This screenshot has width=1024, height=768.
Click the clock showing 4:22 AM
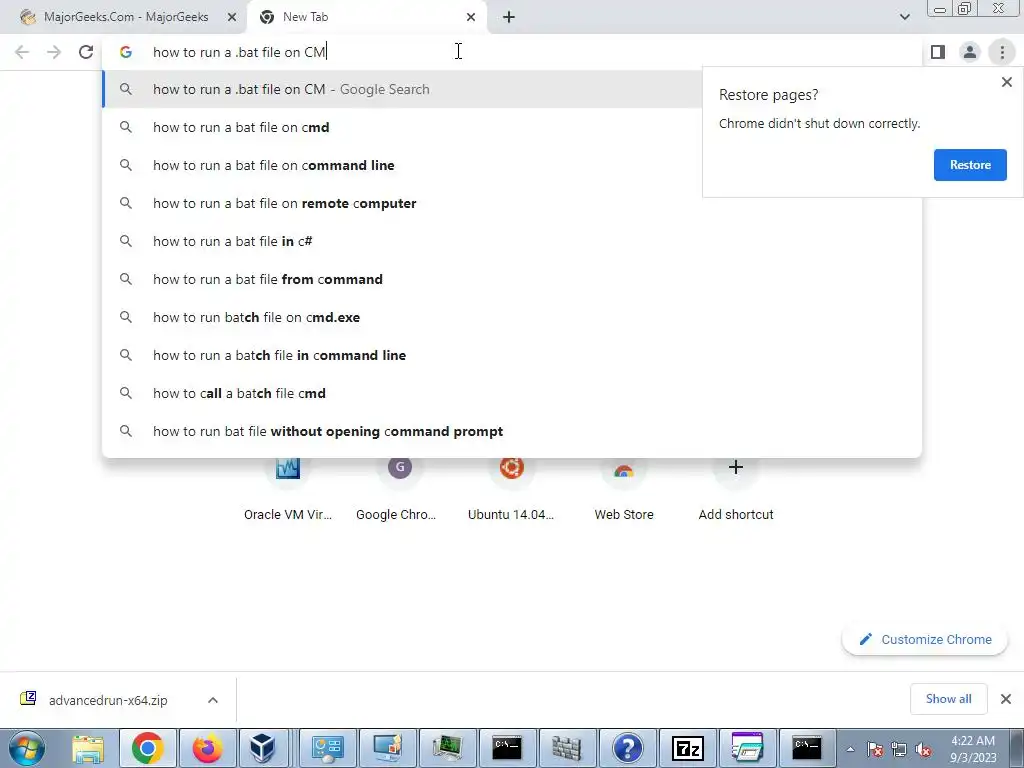pyautogui.click(x=973, y=749)
